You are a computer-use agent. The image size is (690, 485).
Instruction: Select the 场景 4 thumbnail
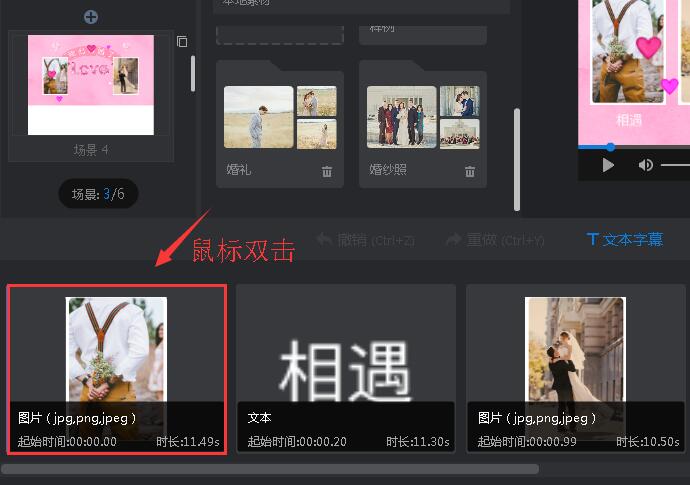pyautogui.click(x=91, y=85)
